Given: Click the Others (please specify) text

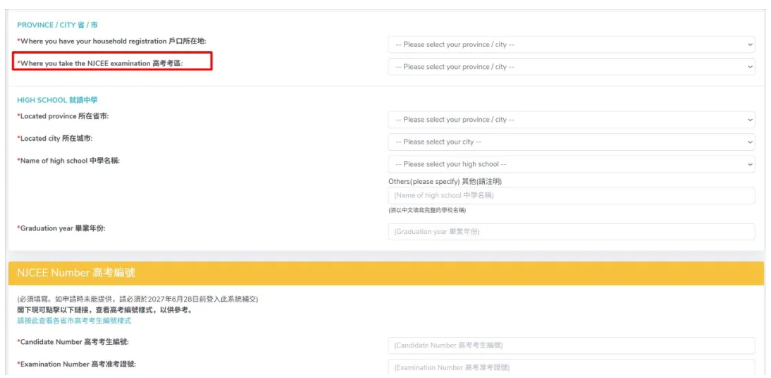Looking at the screenshot, I should [x=445, y=181].
